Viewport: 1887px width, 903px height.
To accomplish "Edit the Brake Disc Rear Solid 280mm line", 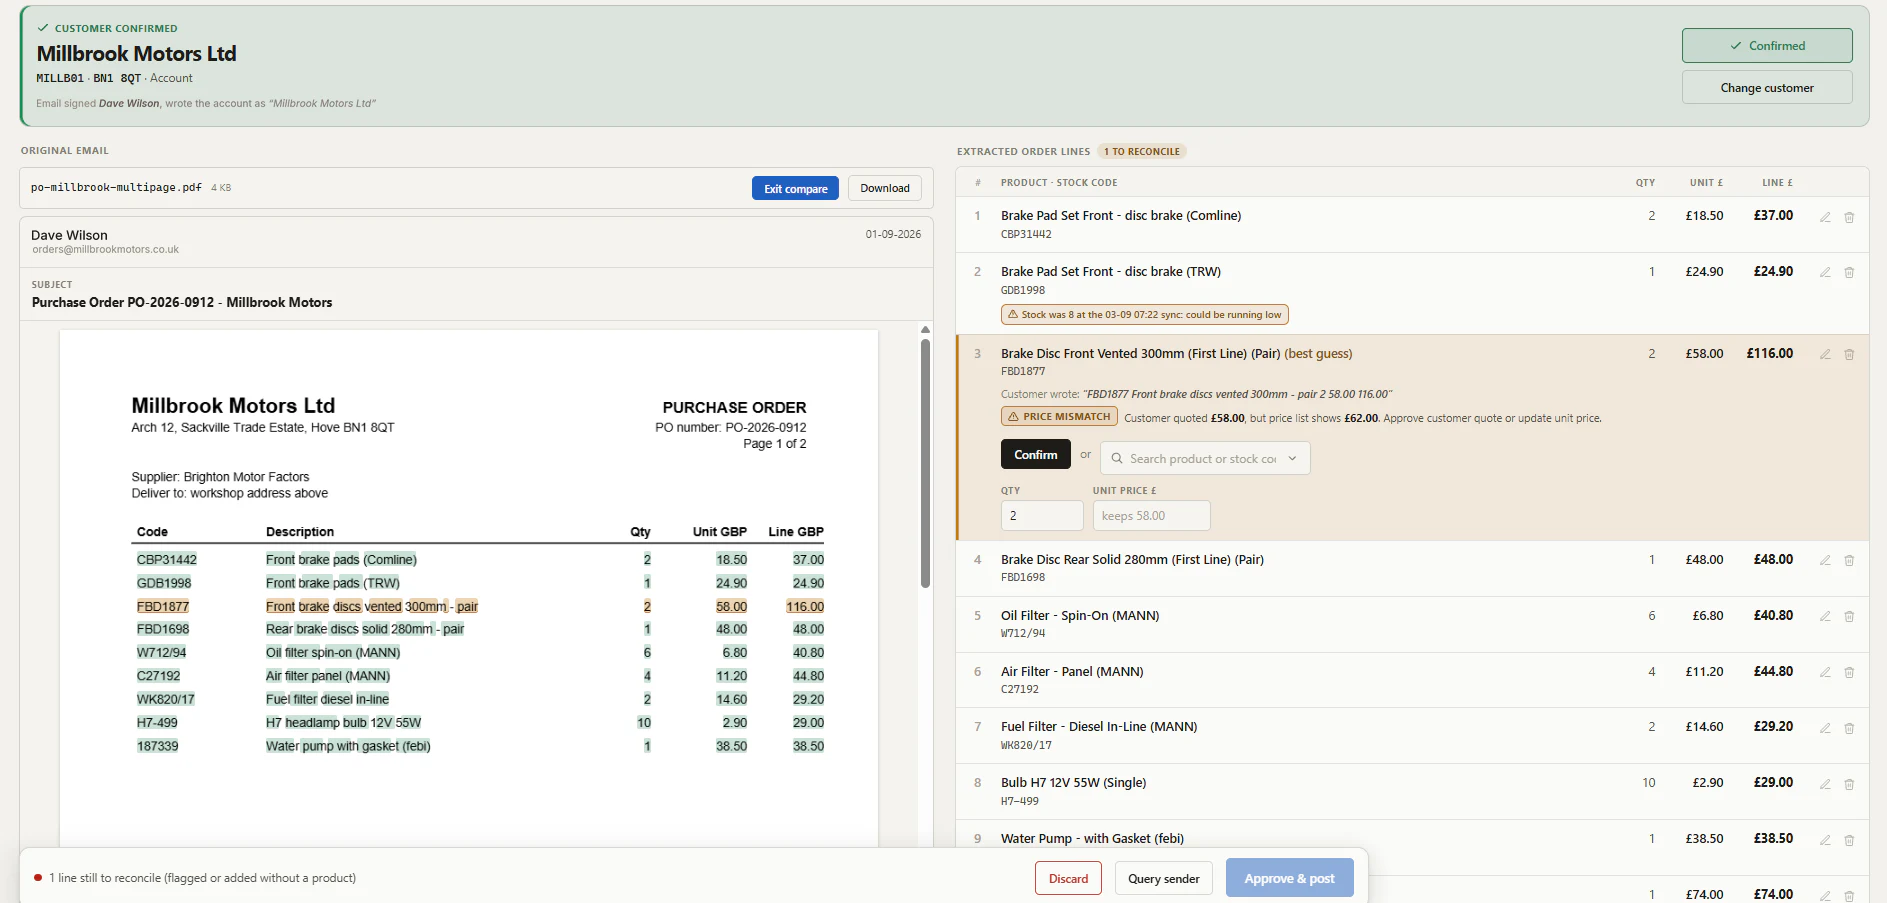I will click(1825, 560).
